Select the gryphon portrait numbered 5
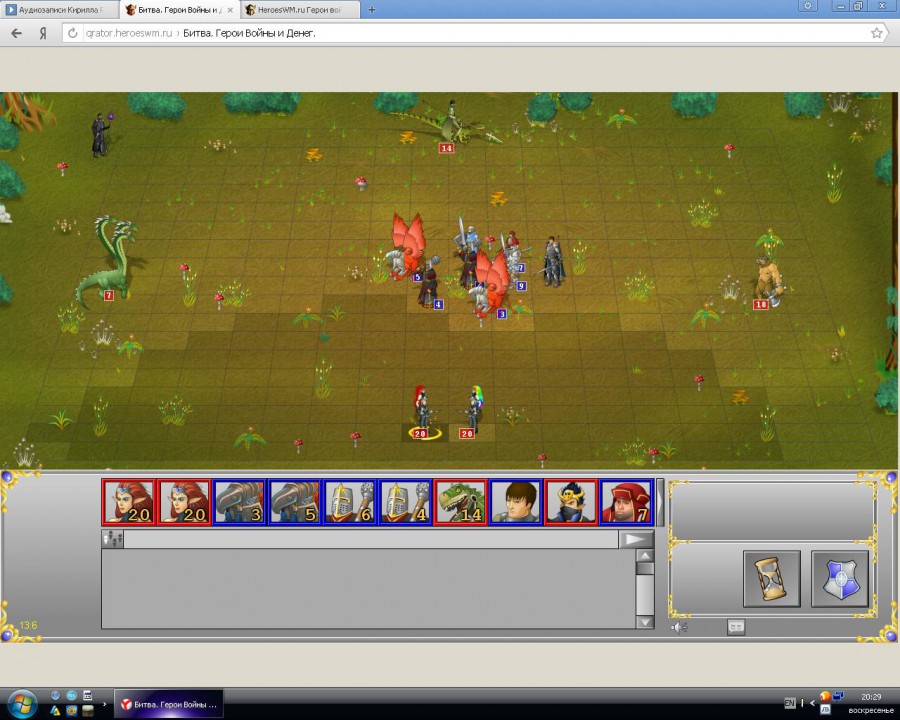Viewport: 900px width, 720px height. pyautogui.click(x=295, y=502)
